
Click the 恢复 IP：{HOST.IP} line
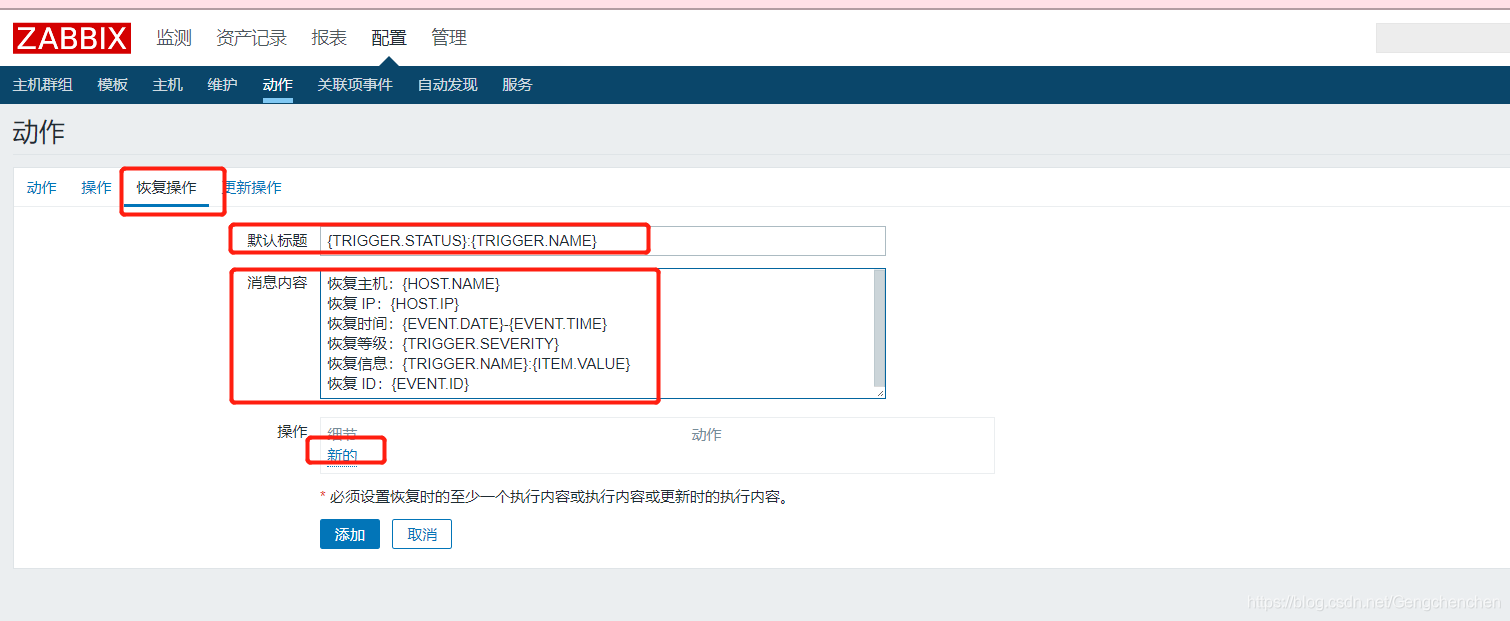393,304
